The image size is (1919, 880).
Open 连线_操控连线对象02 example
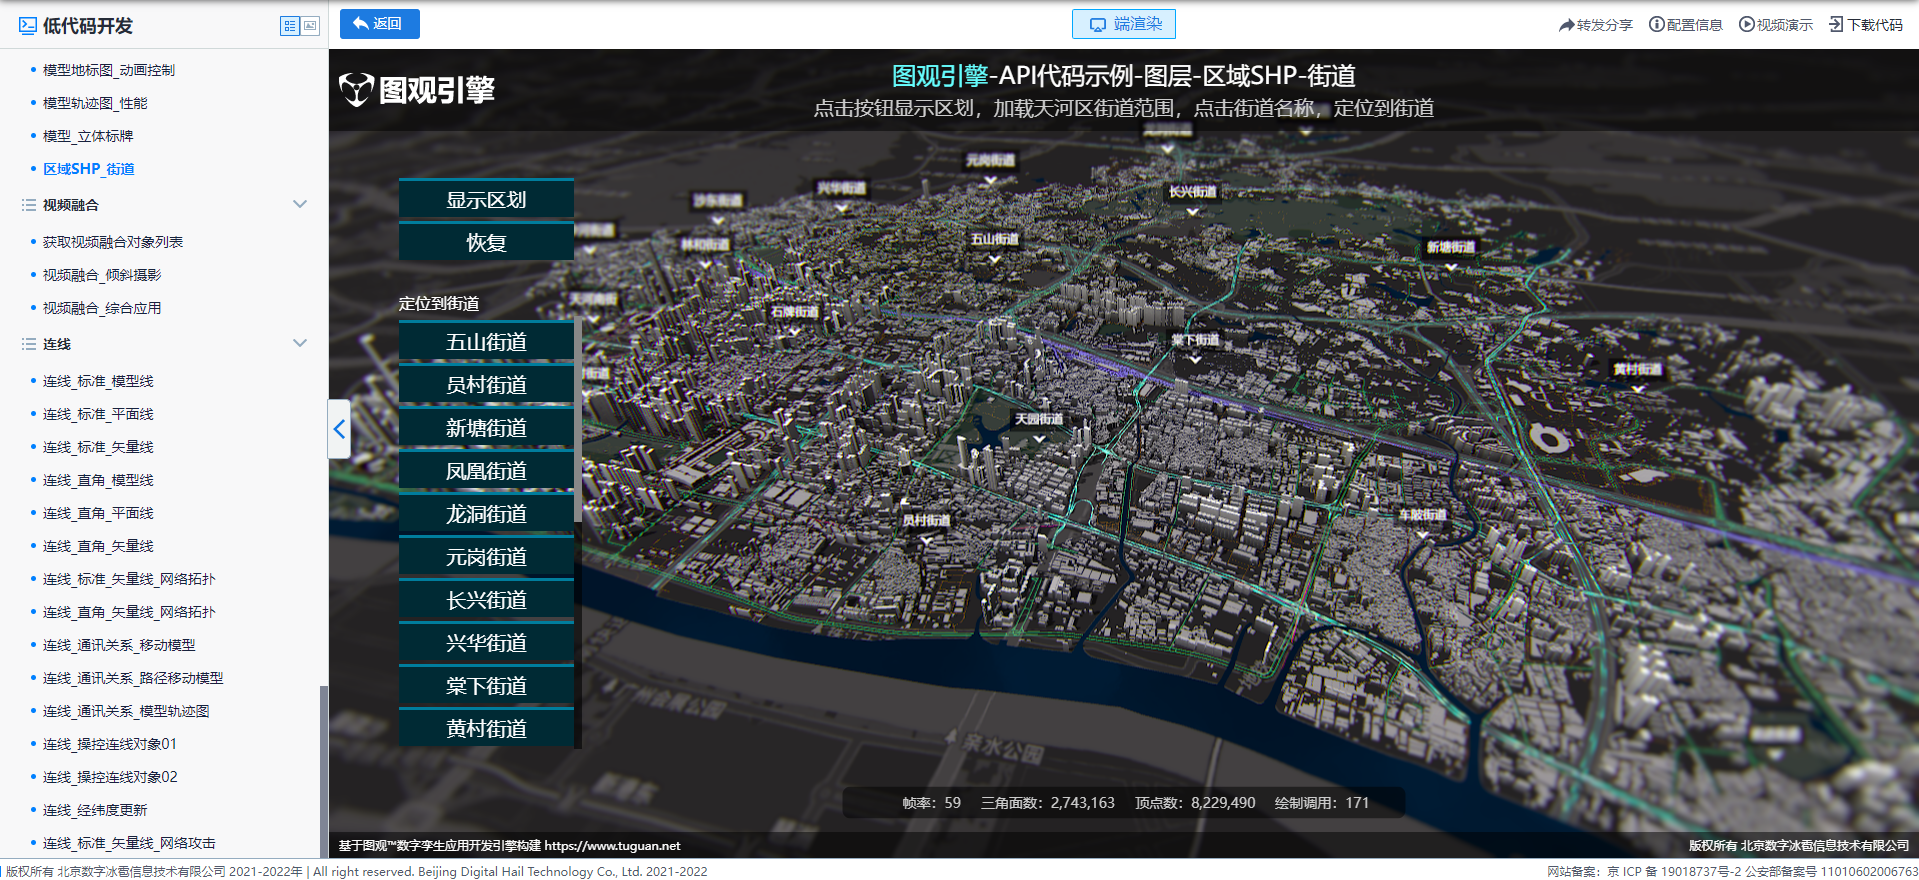pyautogui.click(x=110, y=777)
